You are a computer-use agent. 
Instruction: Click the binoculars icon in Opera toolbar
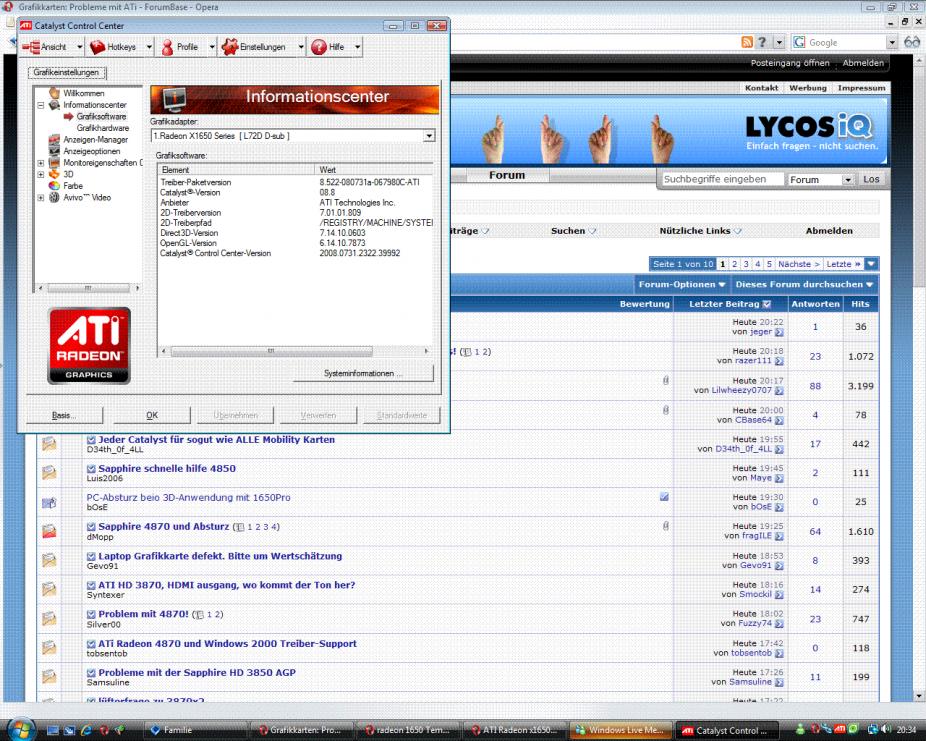coord(912,42)
